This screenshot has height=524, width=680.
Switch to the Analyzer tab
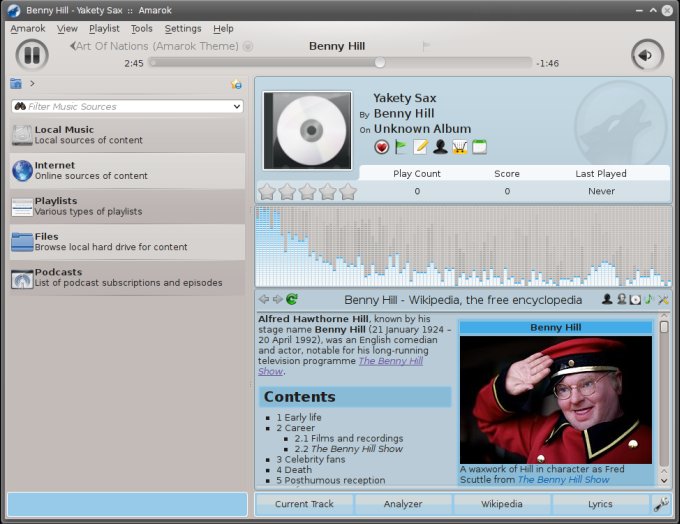(403, 504)
